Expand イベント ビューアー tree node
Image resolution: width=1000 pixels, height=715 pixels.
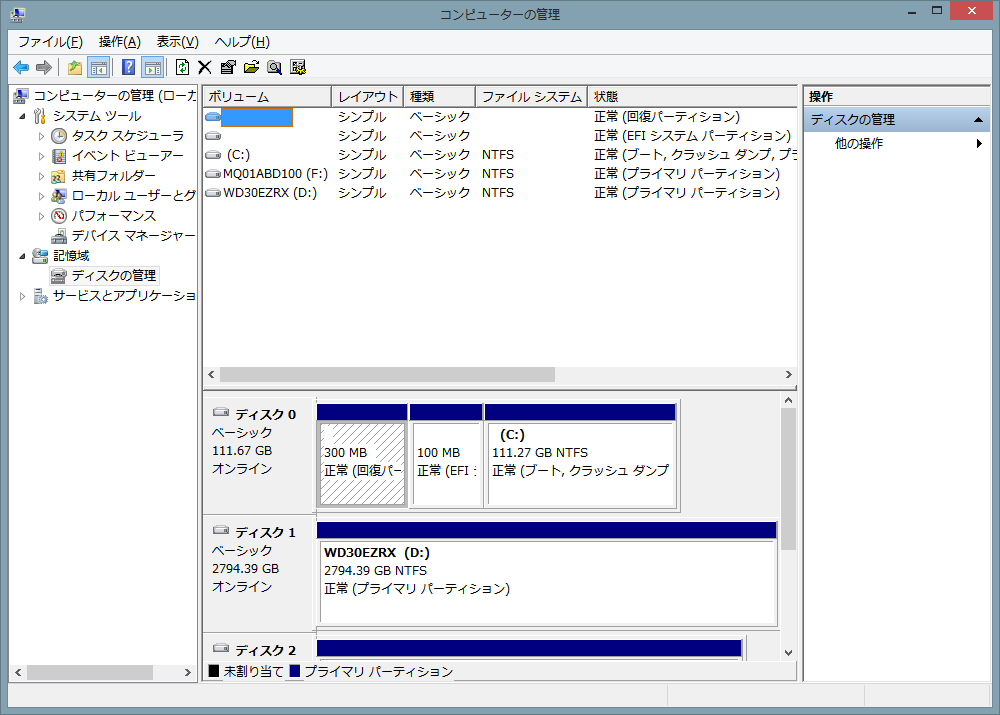(41, 156)
